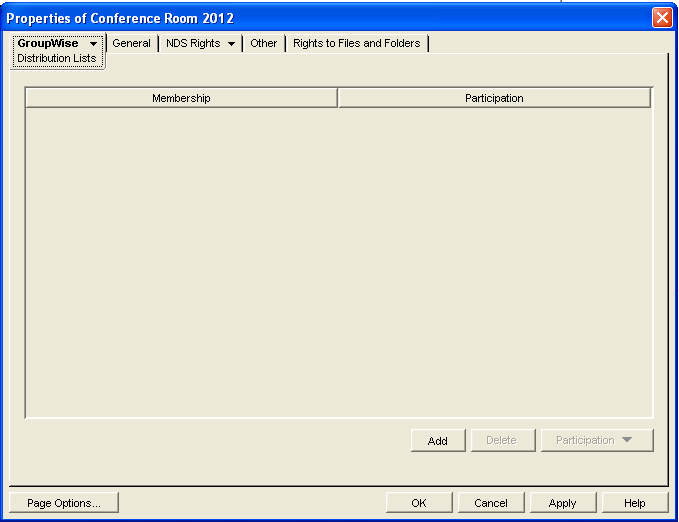
Task: Open the GroupWise tab dropdown arrow
Action: (x=93, y=44)
